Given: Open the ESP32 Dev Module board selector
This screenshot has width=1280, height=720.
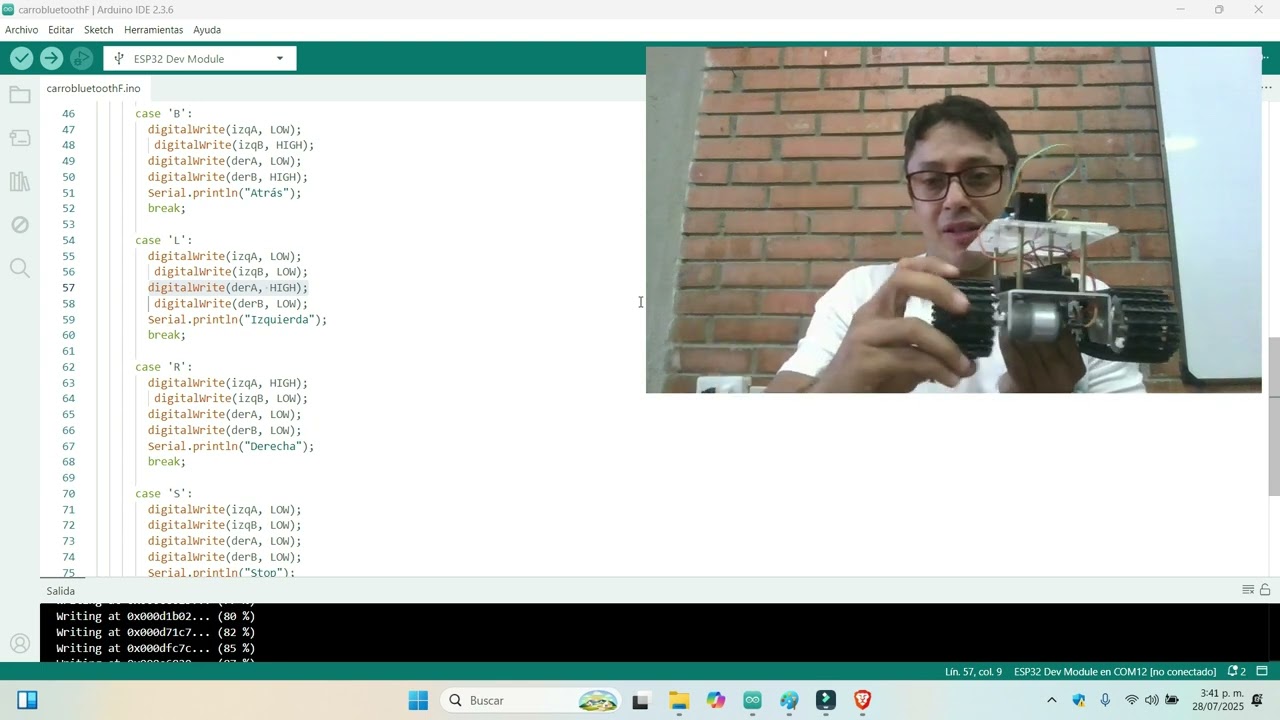Looking at the screenshot, I should click(200, 58).
